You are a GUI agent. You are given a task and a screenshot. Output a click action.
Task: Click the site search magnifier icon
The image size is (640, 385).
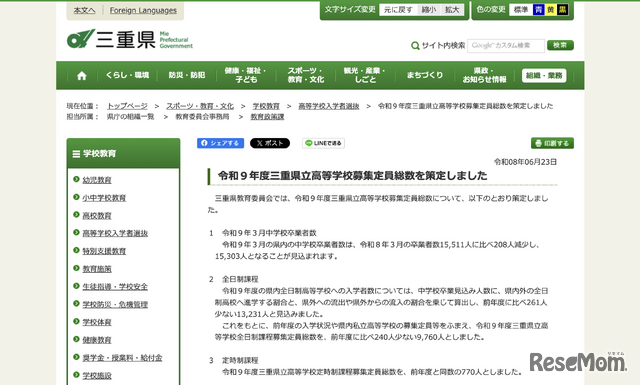415,46
